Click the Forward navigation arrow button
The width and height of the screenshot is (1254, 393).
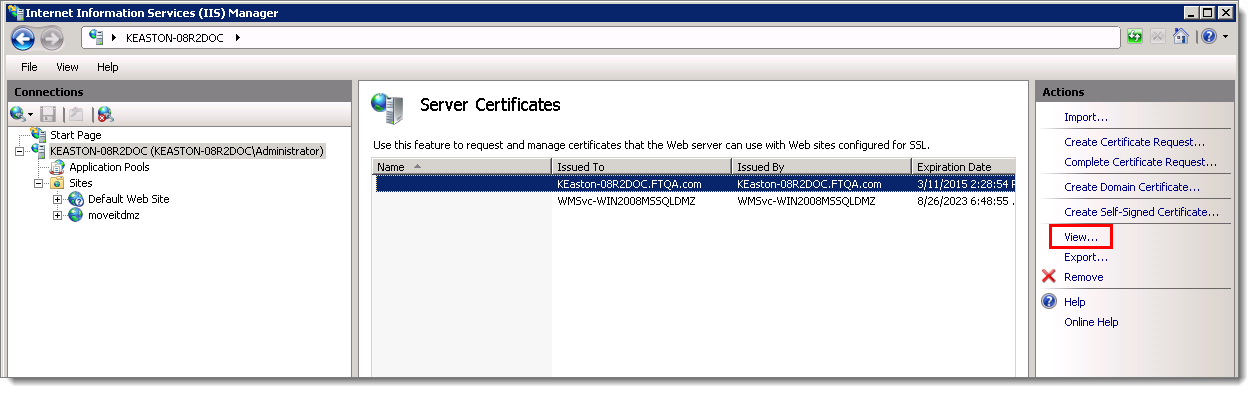(x=52, y=38)
